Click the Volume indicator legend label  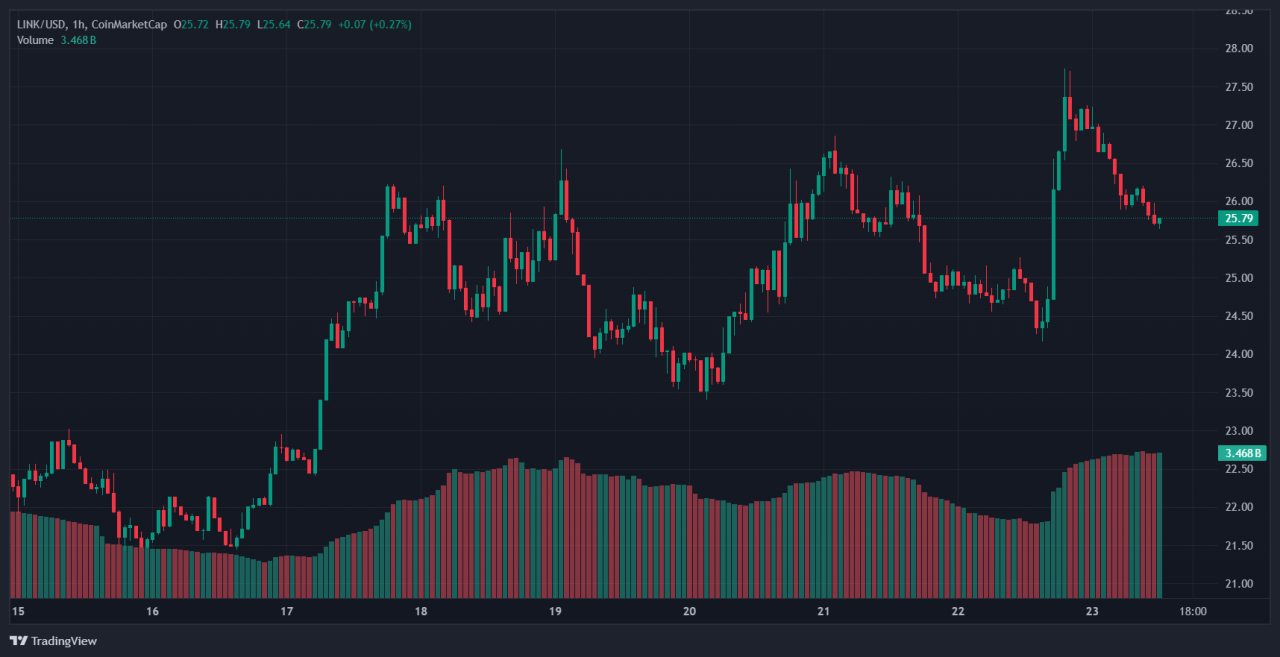pyautogui.click(x=36, y=39)
